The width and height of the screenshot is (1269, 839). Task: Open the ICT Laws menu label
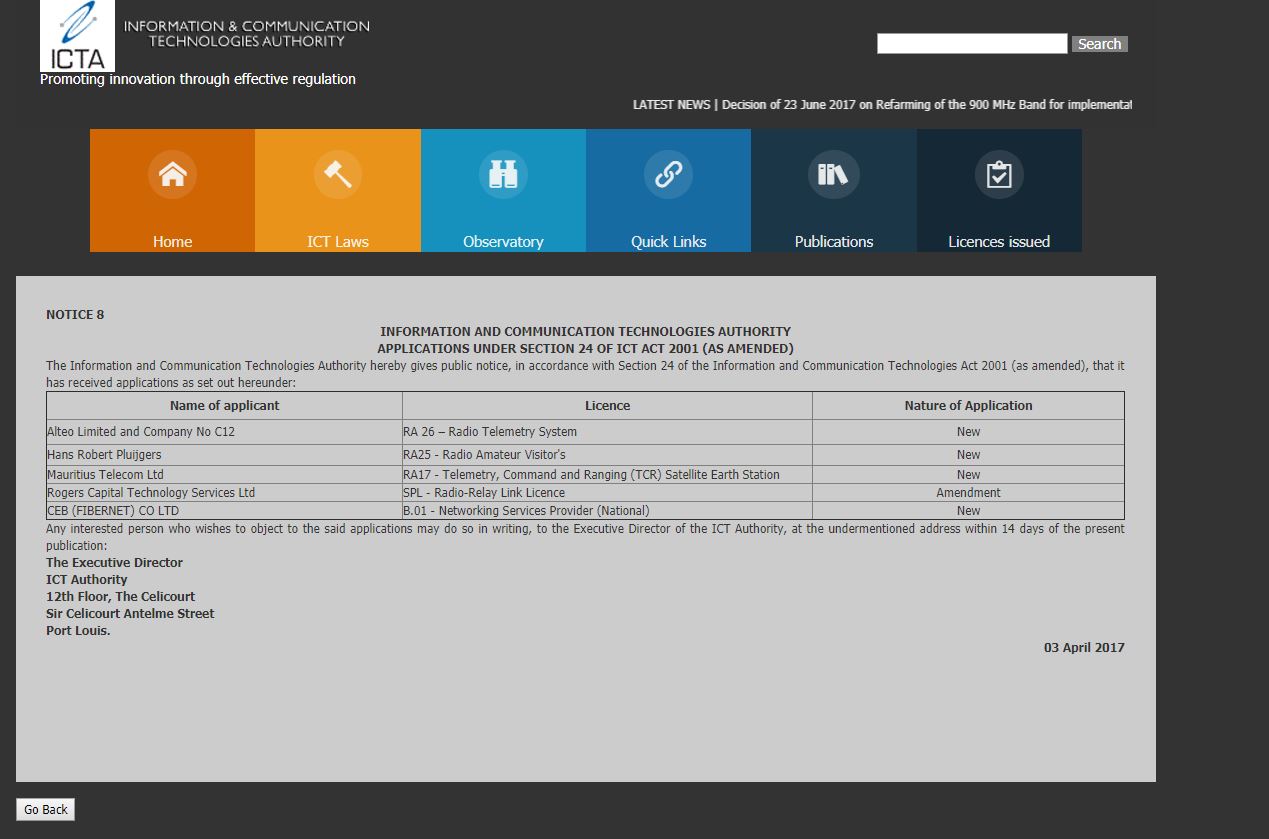point(338,242)
